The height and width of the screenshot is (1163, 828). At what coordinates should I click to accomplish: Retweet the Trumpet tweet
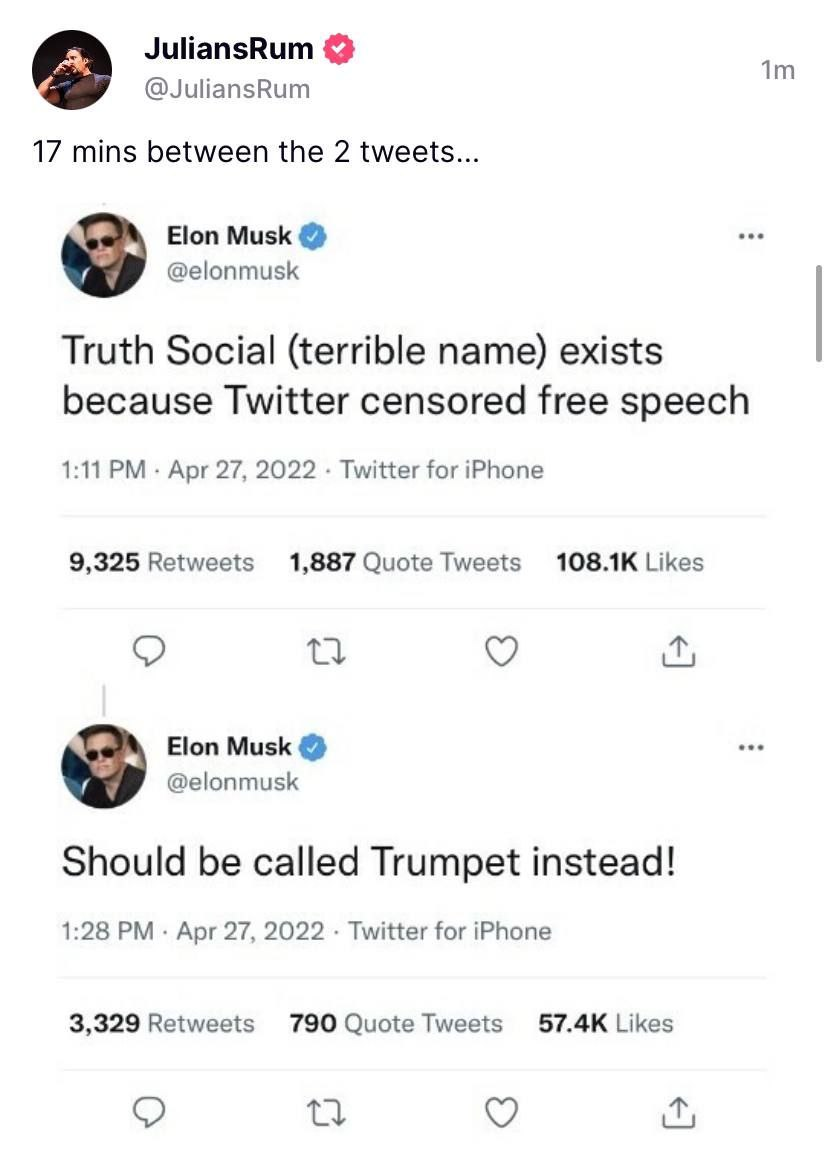point(326,1112)
